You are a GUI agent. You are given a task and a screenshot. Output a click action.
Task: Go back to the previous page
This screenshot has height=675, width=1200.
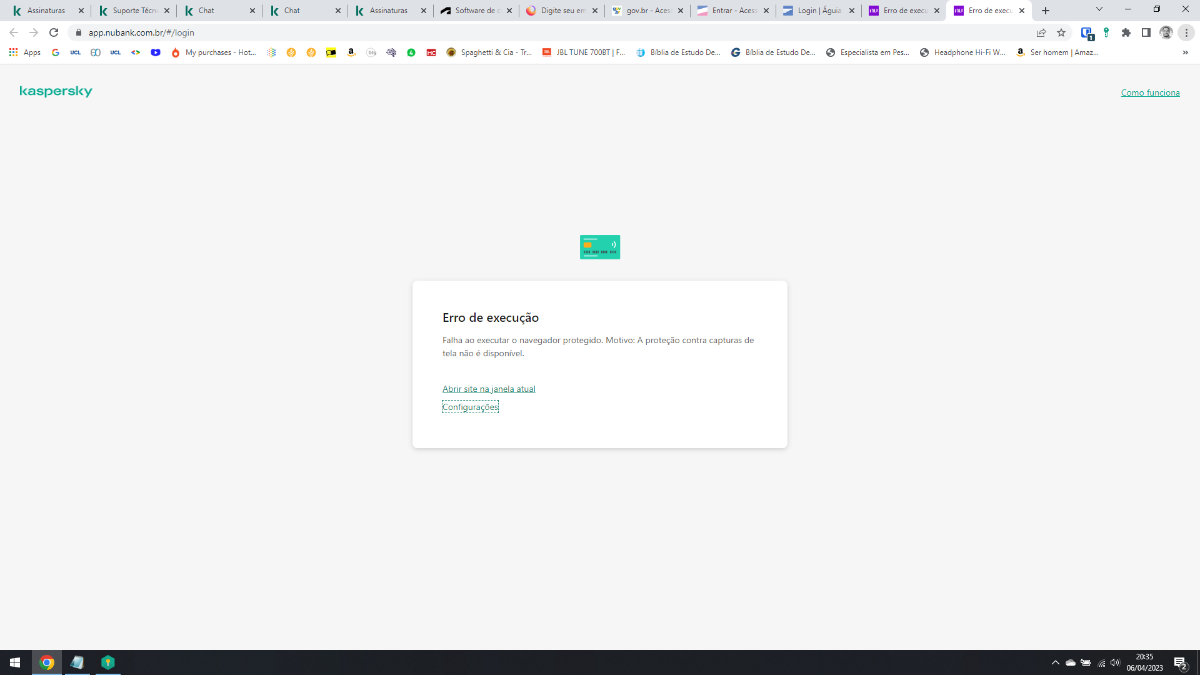(x=14, y=32)
